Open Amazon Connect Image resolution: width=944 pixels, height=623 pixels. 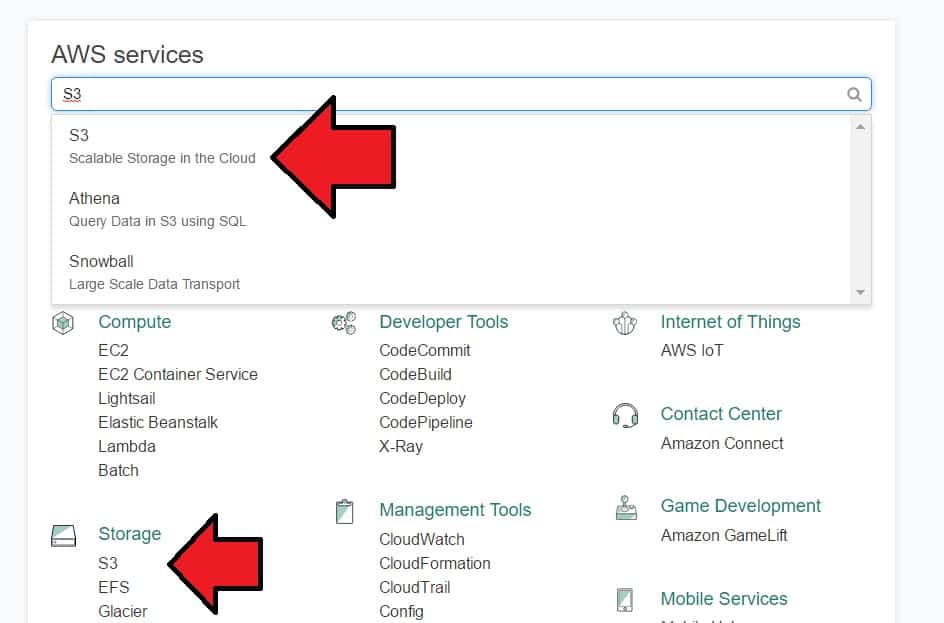click(722, 444)
